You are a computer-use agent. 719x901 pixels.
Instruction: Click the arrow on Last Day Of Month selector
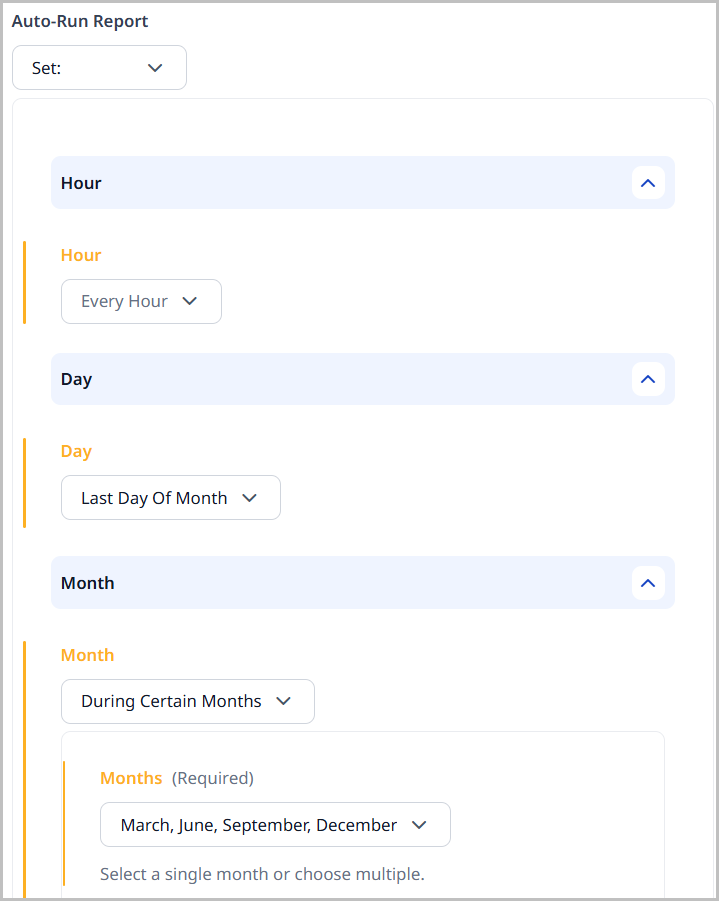click(250, 497)
